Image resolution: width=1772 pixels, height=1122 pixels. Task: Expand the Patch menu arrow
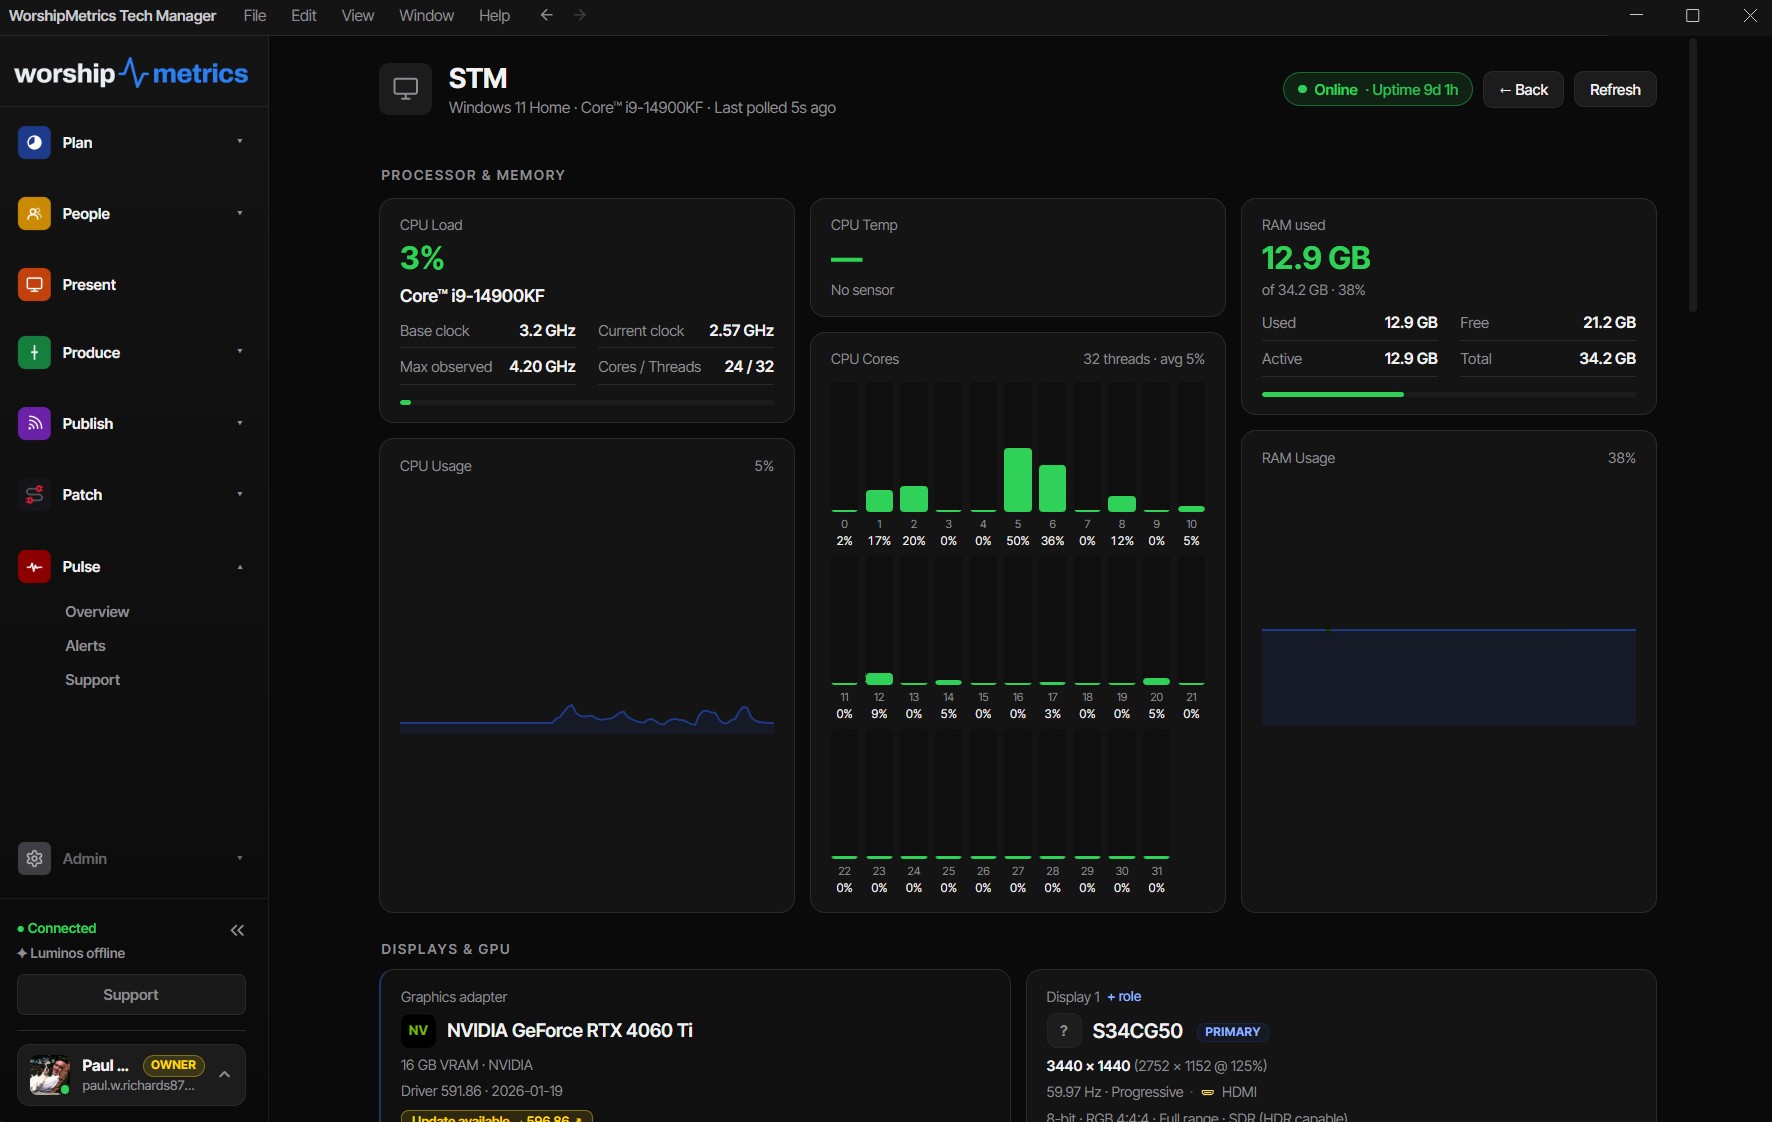click(240, 494)
